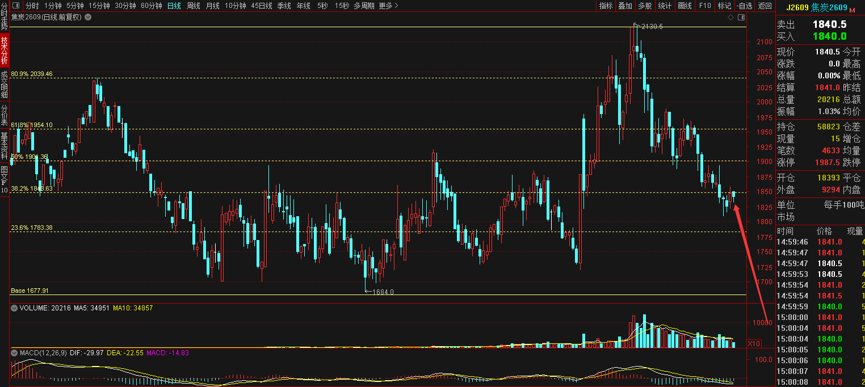Image resolution: width=865 pixels, height=387 pixels.
Task: Switch to 年线 yearly chart
Action: pos(303,6)
